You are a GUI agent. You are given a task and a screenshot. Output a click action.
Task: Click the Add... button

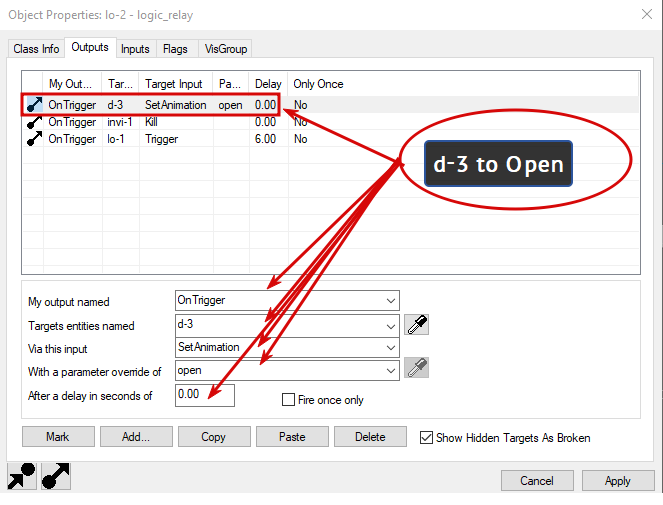(x=136, y=436)
